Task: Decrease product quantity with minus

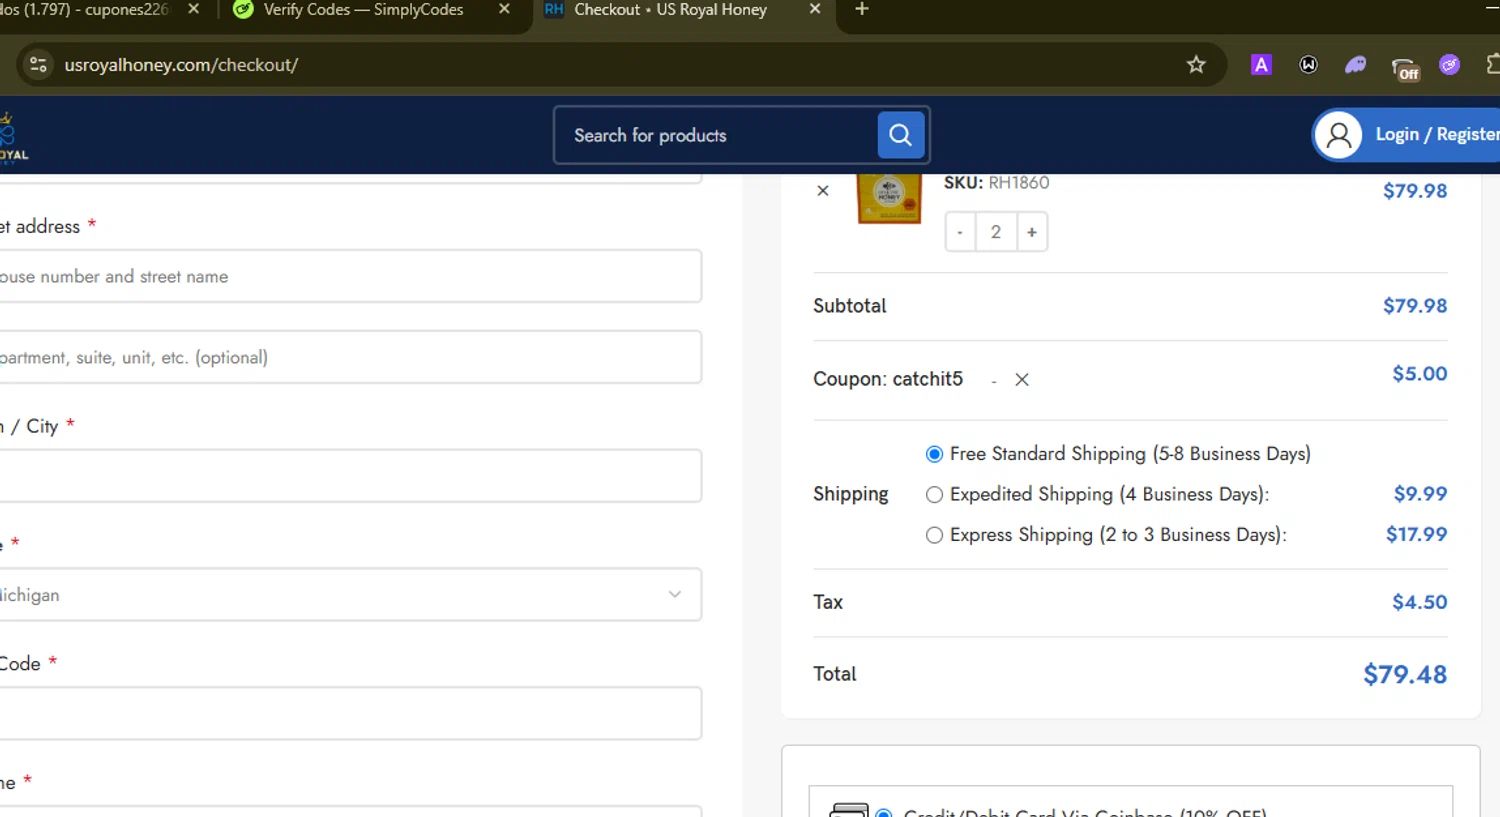Action: (x=960, y=232)
